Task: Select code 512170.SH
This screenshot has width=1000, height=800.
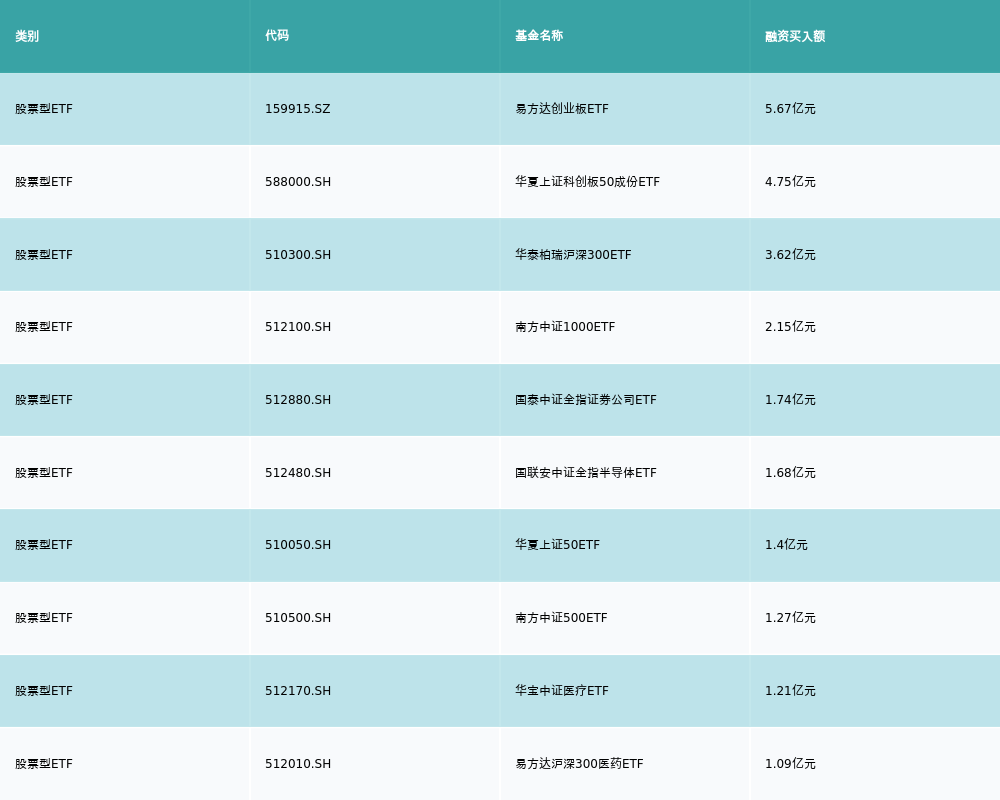Action: [298, 691]
